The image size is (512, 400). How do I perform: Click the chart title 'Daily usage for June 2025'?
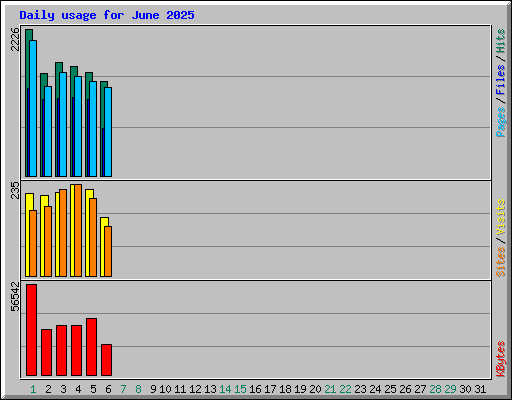coord(107,15)
